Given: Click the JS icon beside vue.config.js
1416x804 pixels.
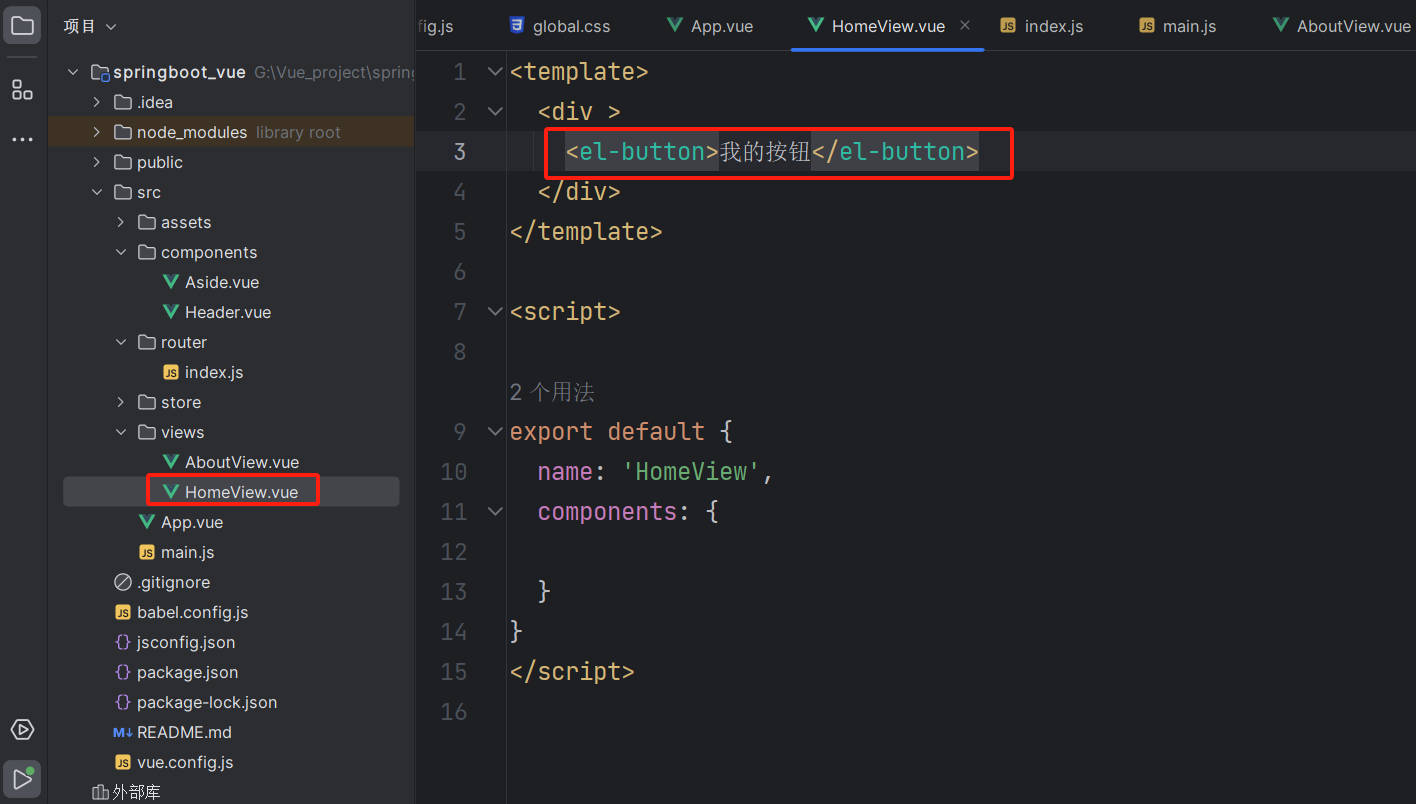Looking at the screenshot, I should point(123,762).
